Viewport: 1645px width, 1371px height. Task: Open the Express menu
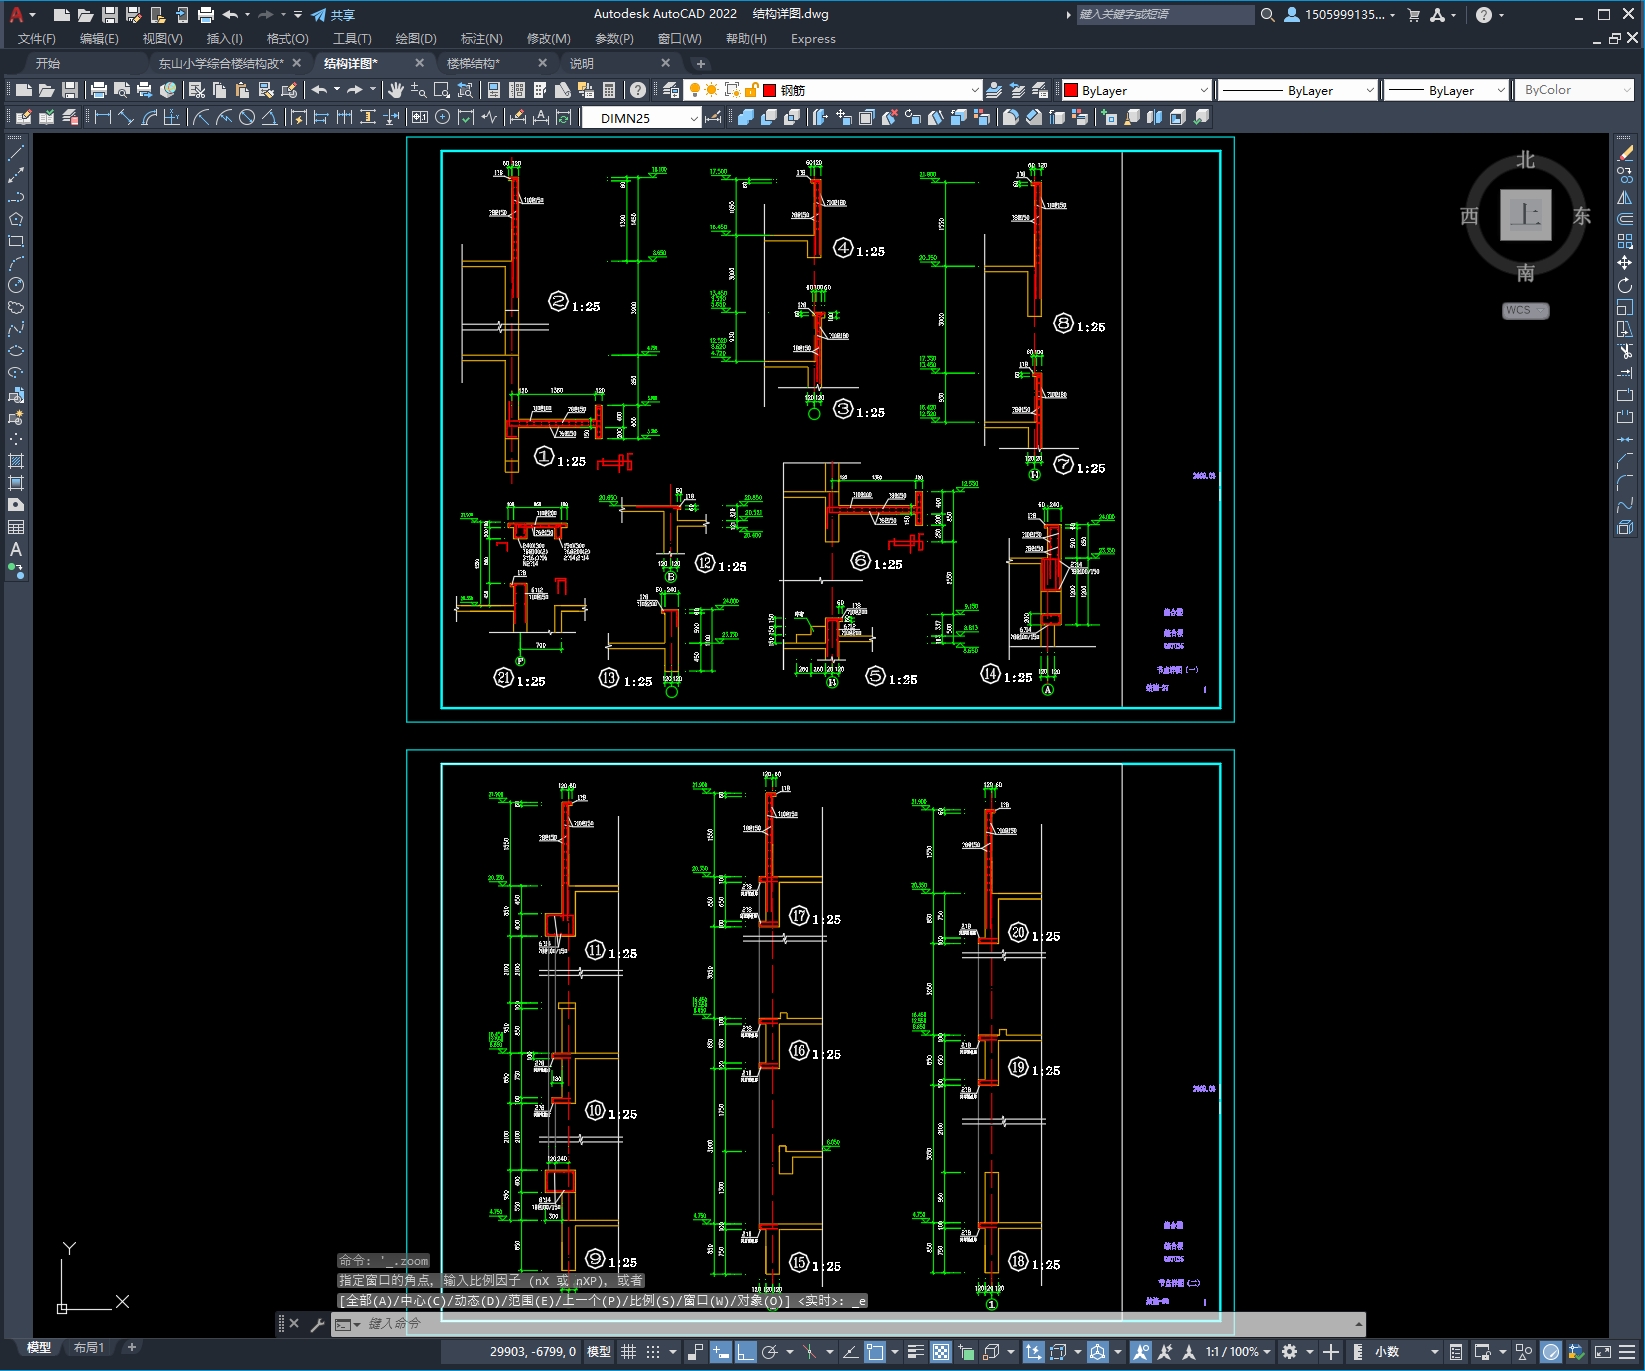click(x=813, y=39)
